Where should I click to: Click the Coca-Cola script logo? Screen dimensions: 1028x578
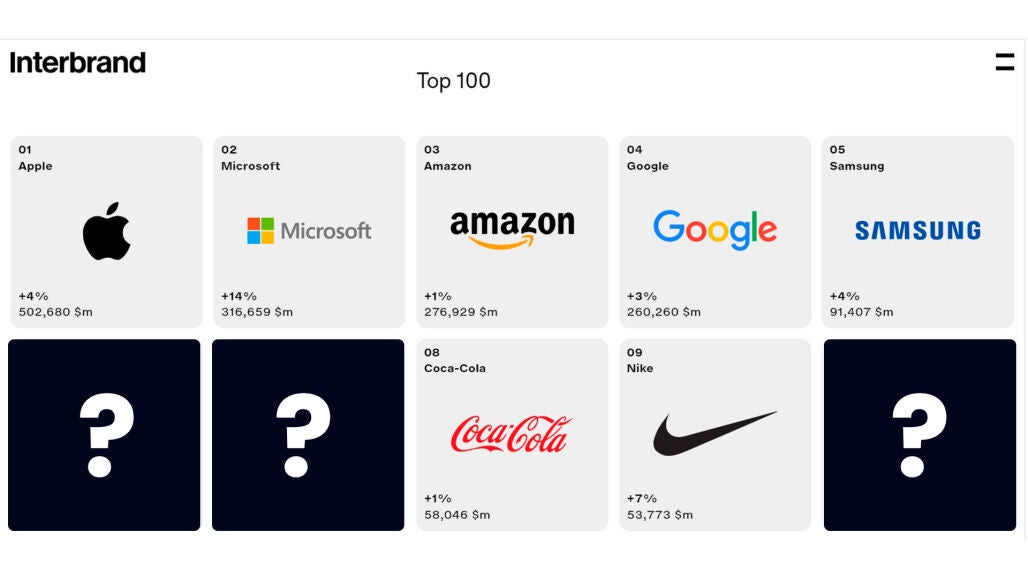pos(511,434)
